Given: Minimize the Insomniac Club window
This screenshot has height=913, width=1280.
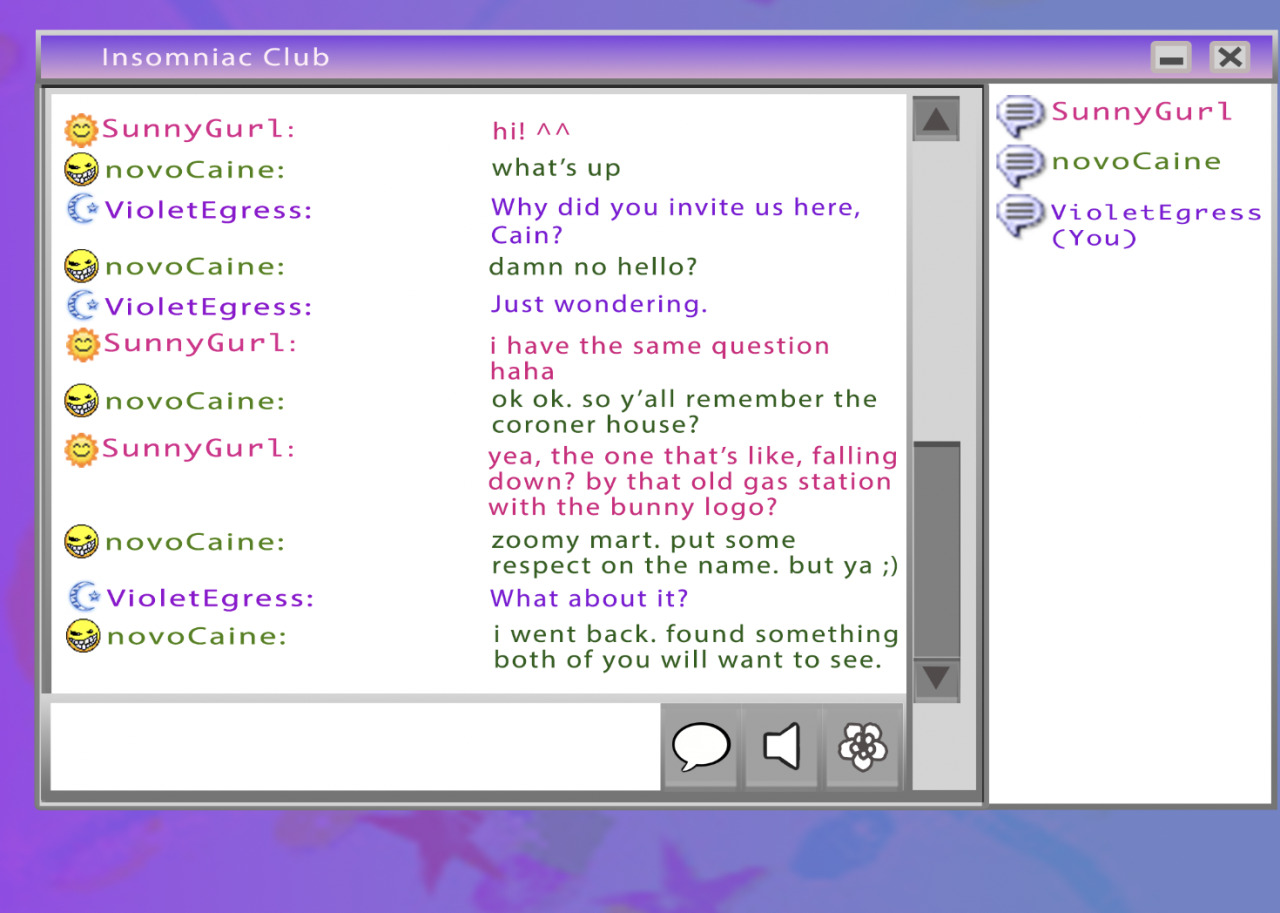Looking at the screenshot, I should pyautogui.click(x=1170, y=58).
